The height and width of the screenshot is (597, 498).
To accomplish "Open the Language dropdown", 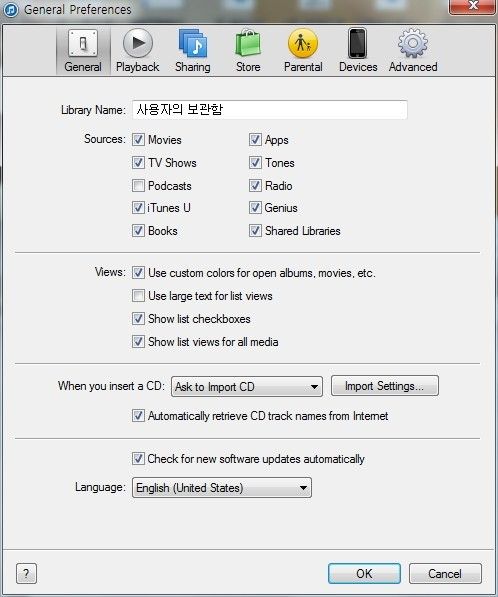I will tap(222, 488).
